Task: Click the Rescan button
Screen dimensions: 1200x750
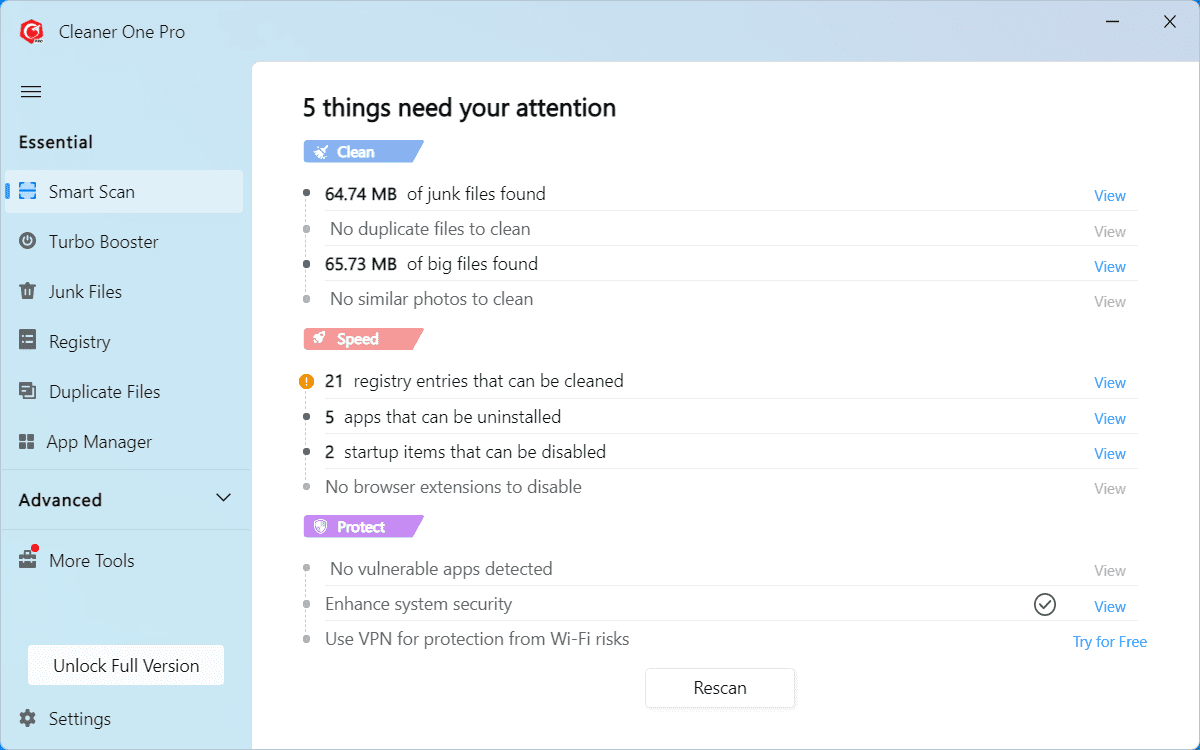Action: tap(720, 688)
